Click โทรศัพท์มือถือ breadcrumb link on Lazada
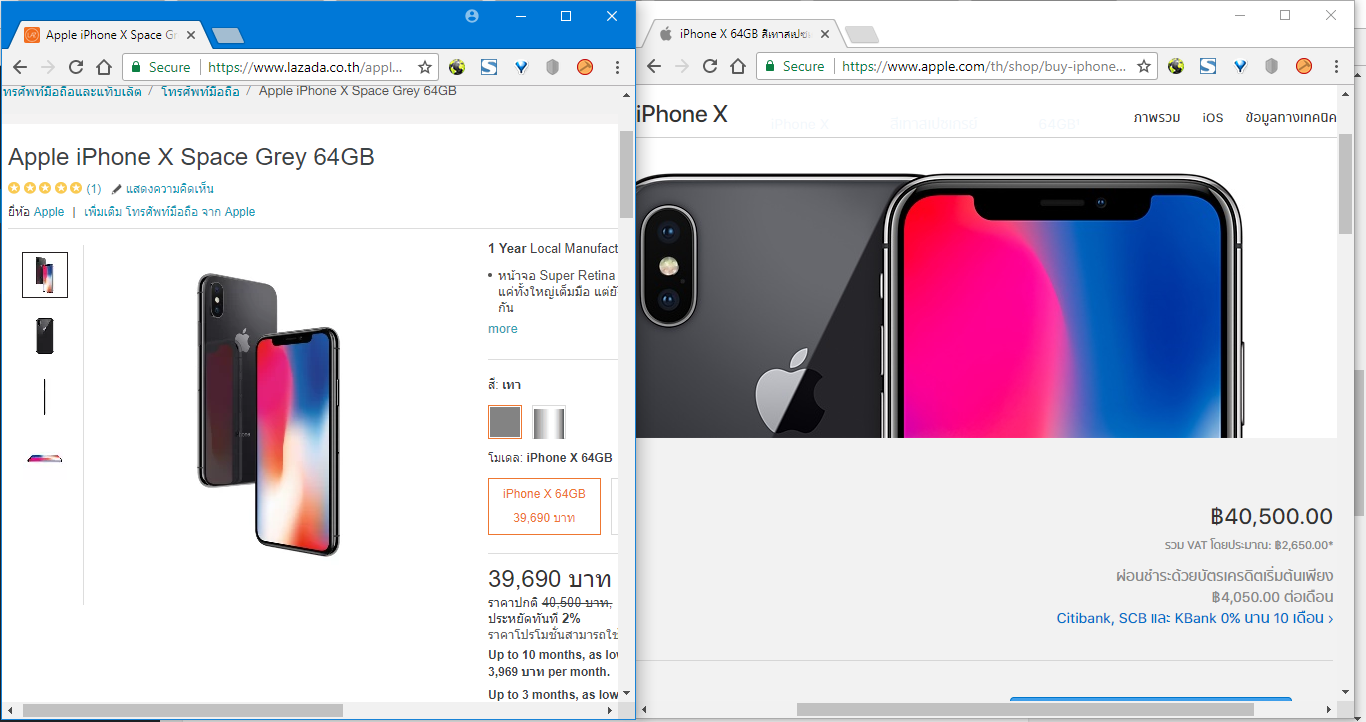Viewport: 1366px width, 722px height. pos(201,91)
